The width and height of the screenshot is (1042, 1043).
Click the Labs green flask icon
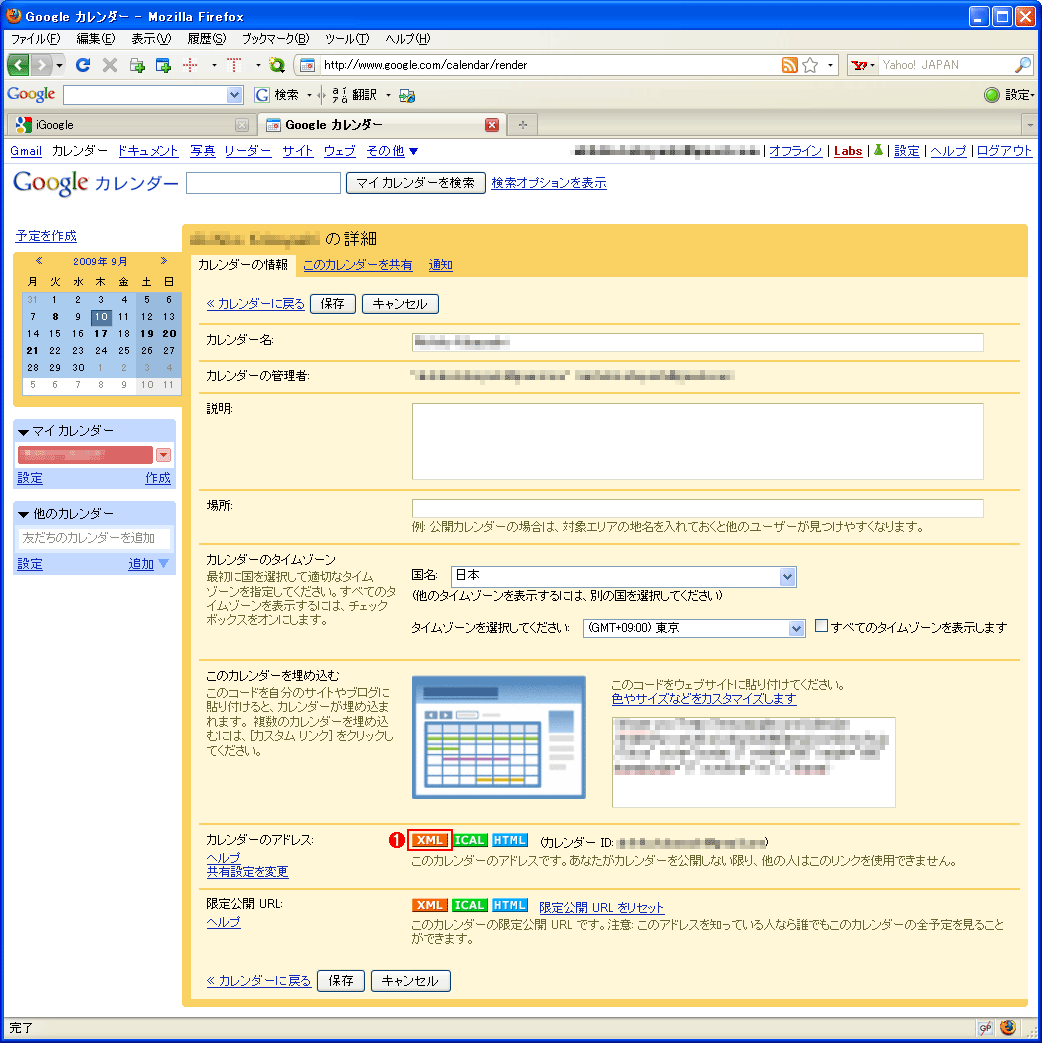(878, 150)
